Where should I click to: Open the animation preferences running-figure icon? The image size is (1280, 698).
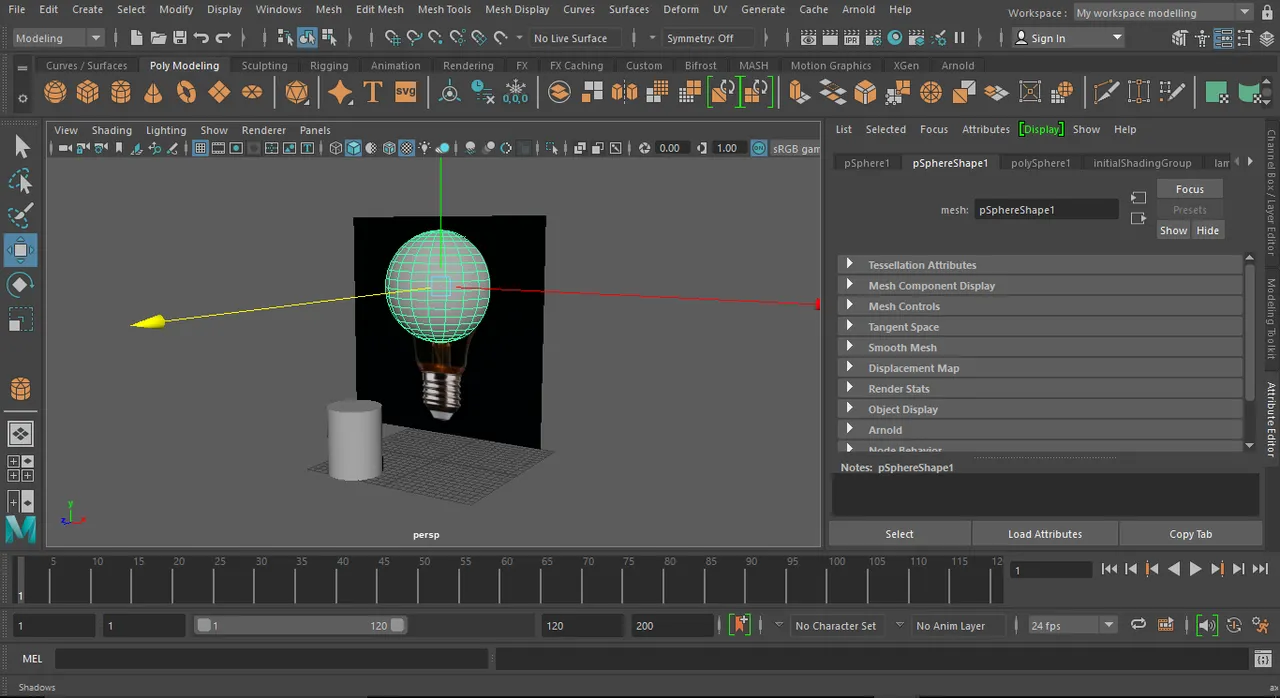1259,626
